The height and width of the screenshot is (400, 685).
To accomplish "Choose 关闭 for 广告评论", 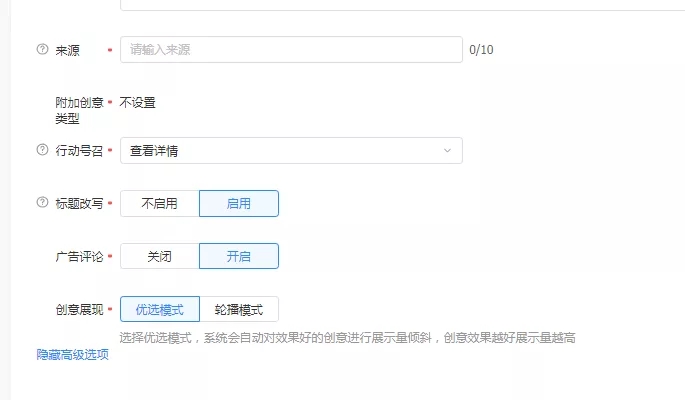I will (x=159, y=256).
